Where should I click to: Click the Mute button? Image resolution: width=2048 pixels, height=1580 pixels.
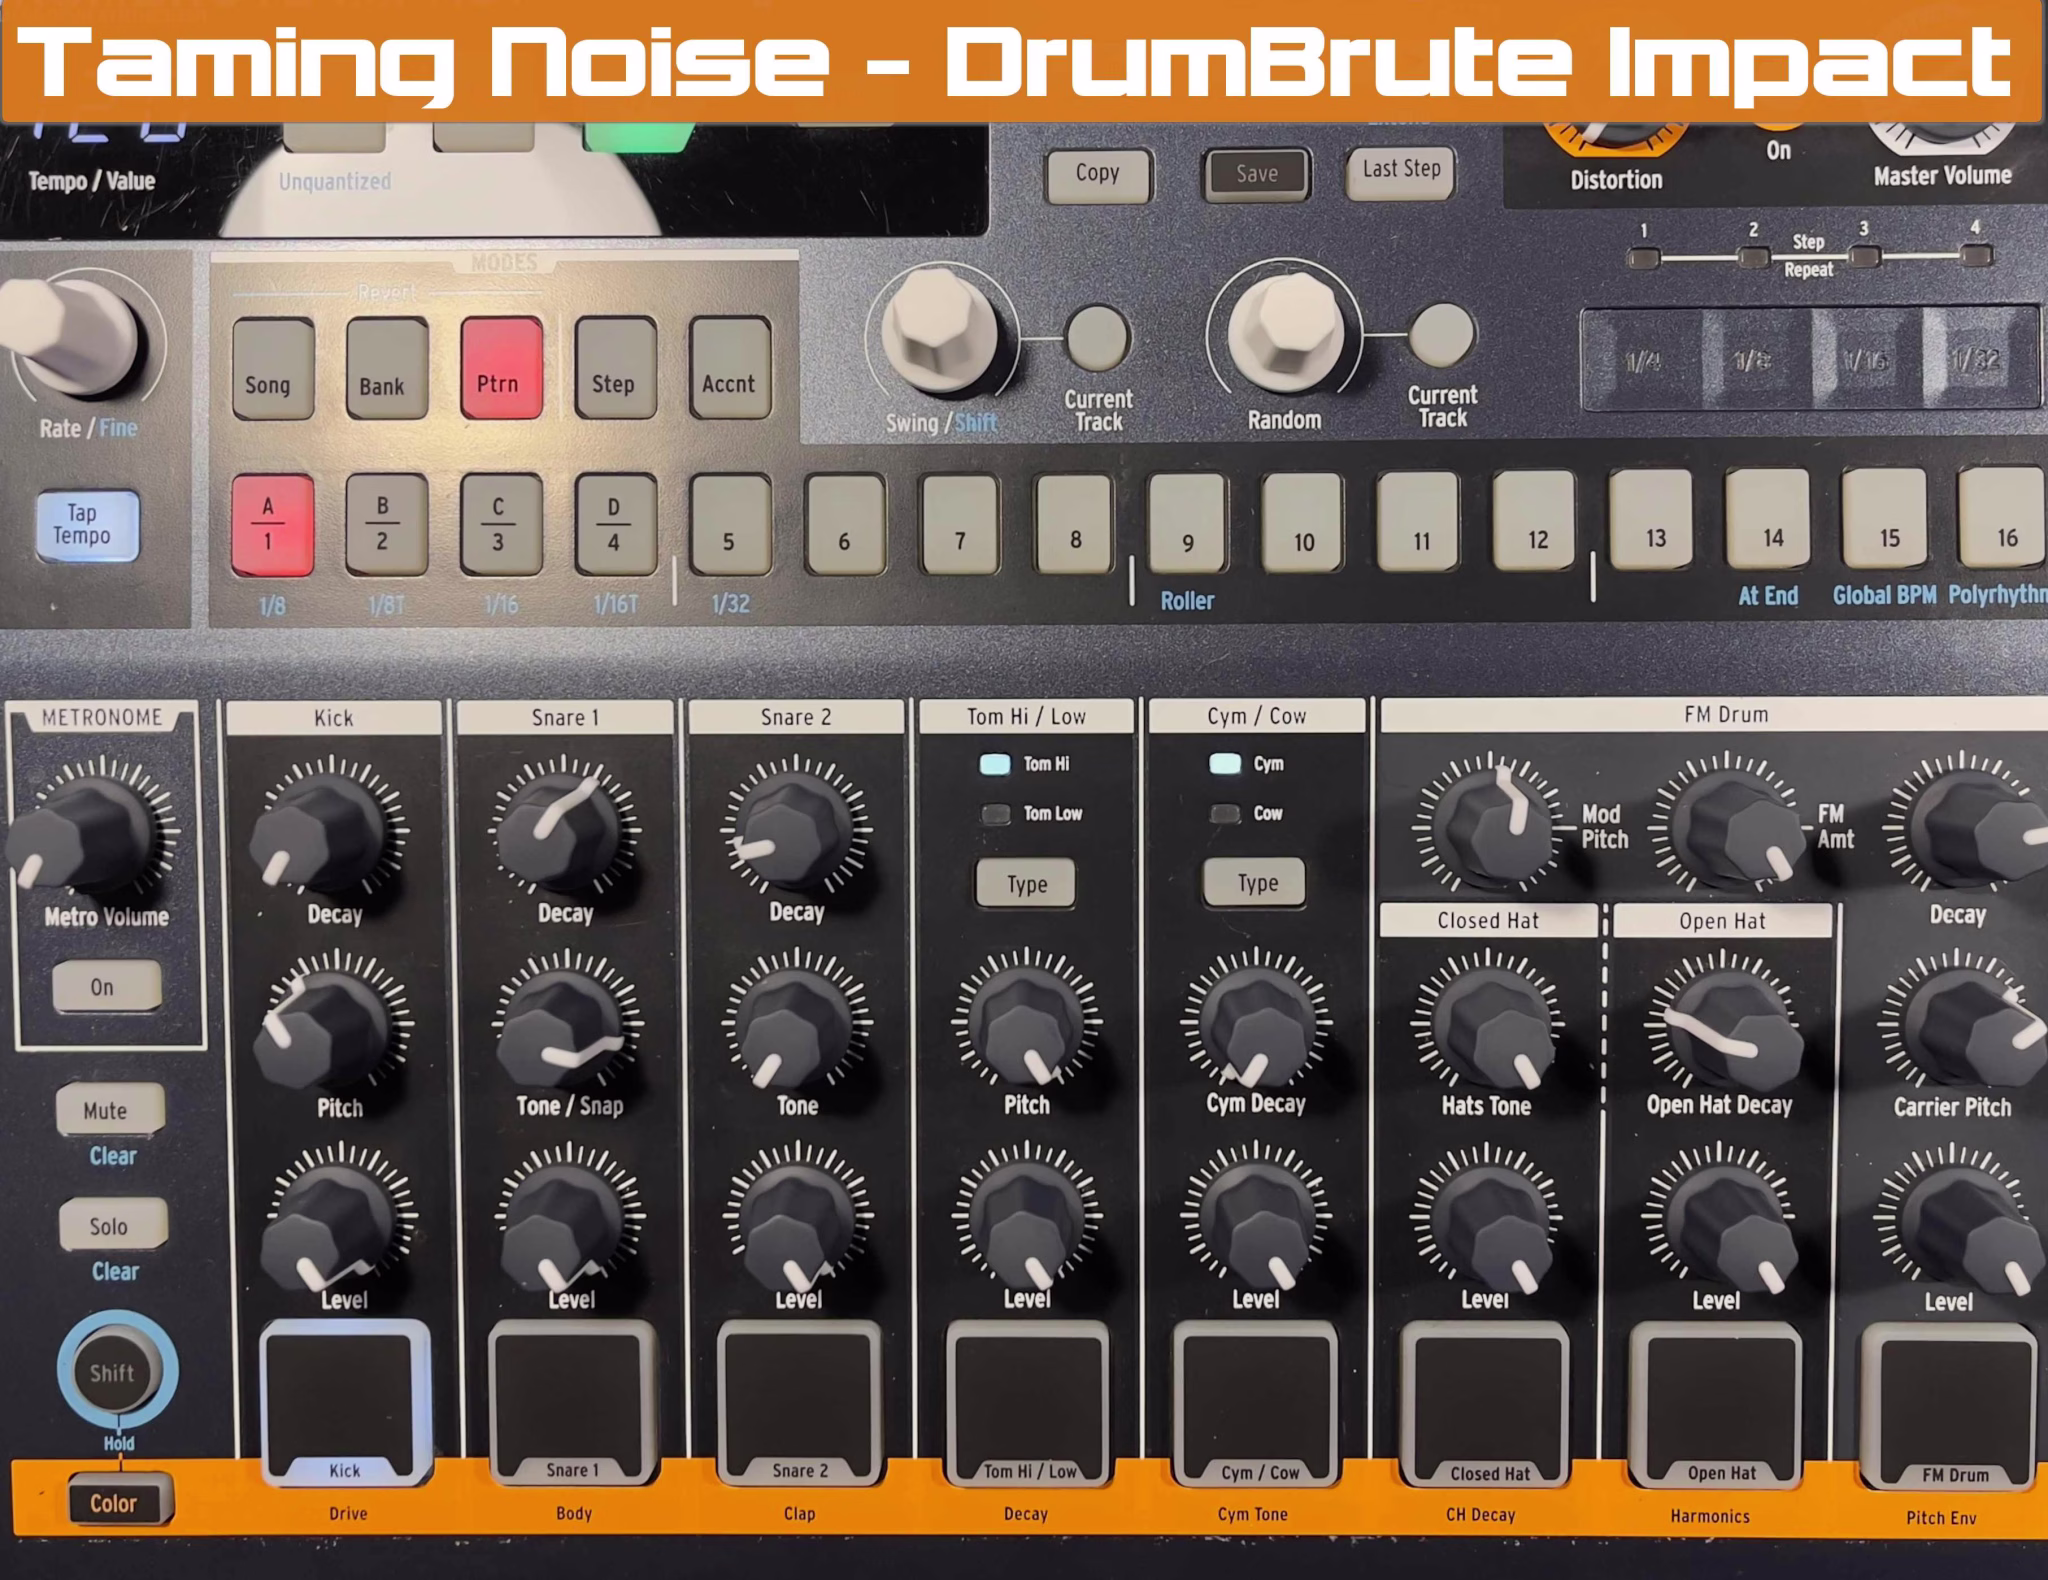pos(109,1110)
